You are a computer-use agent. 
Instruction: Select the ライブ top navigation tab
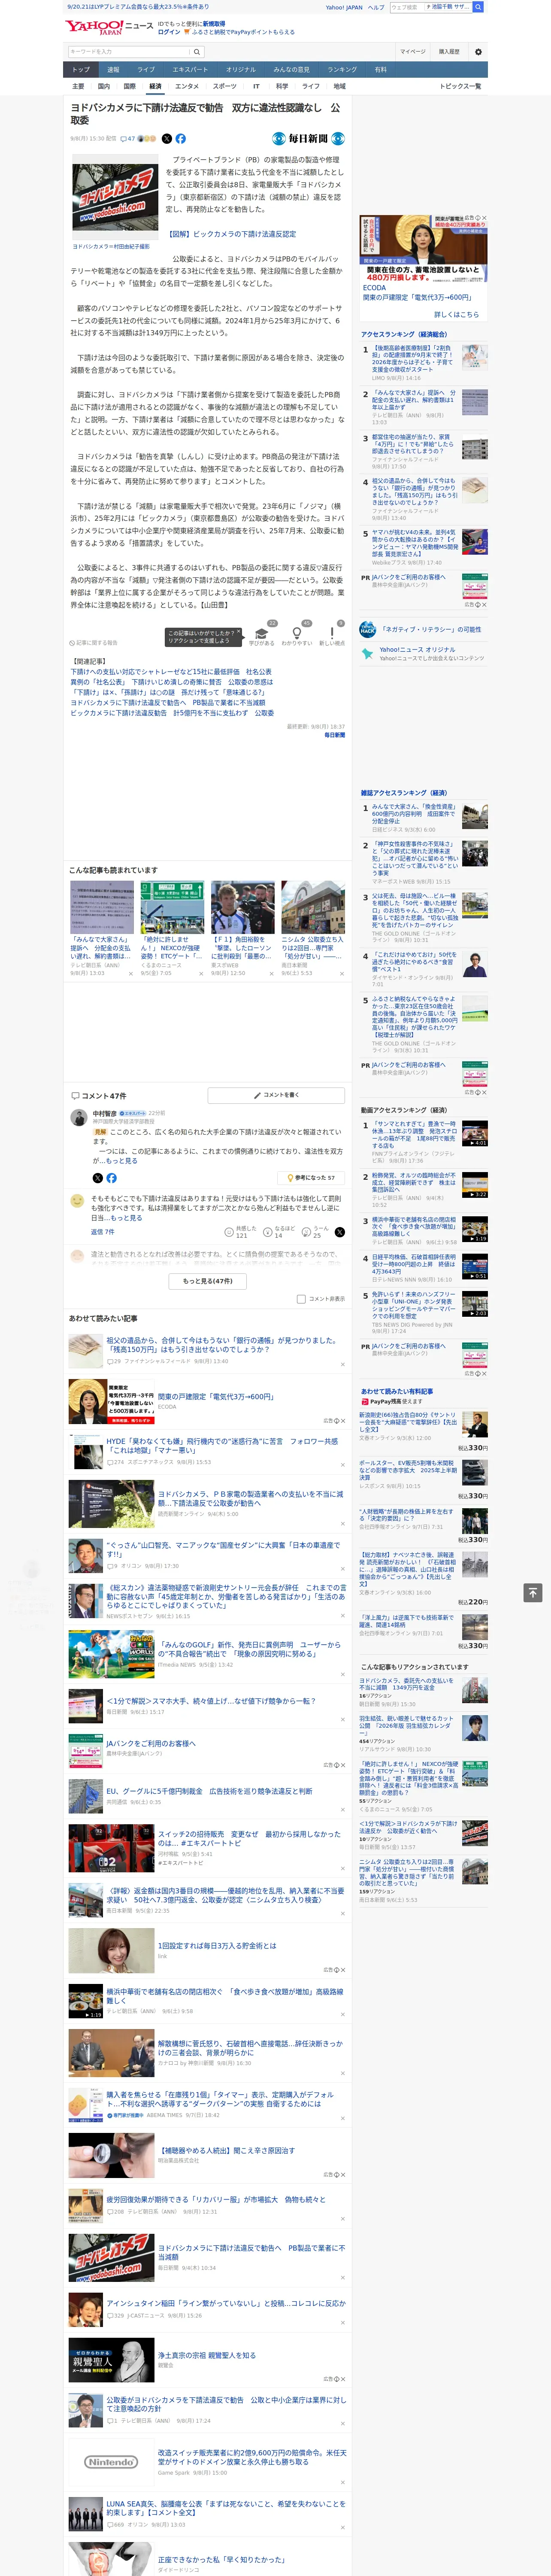146,70
